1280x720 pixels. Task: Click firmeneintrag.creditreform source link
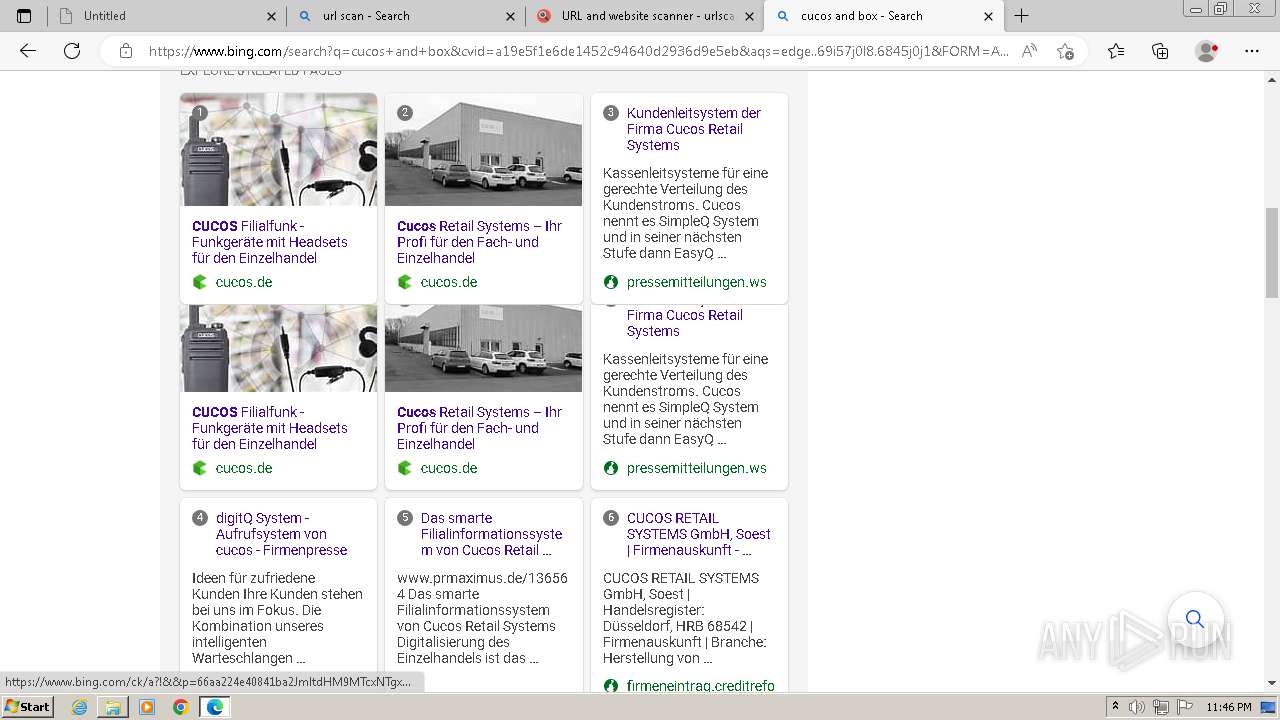(701, 686)
